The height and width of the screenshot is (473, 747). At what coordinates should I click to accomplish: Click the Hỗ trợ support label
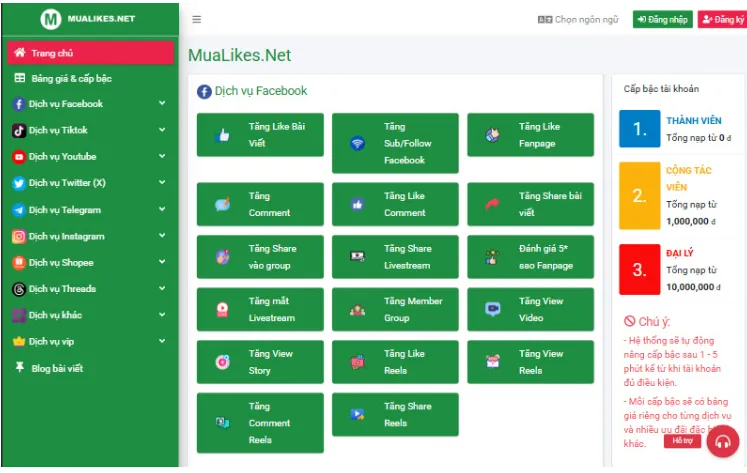point(682,441)
